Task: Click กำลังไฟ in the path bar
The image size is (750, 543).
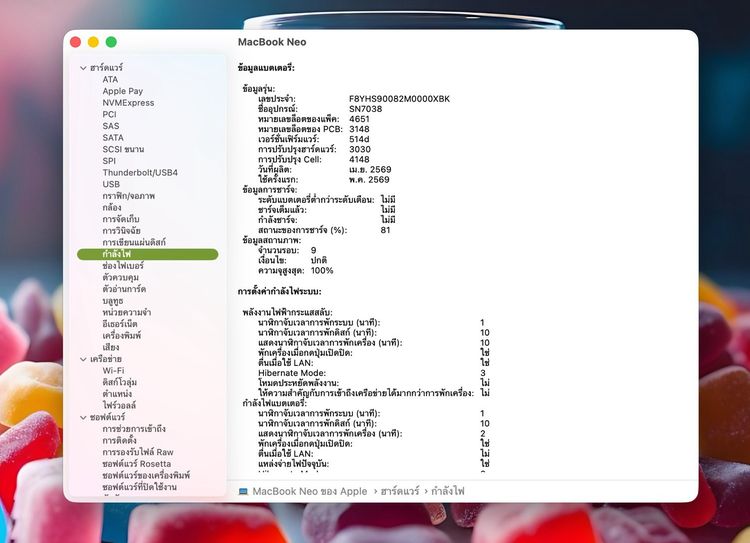Action: (448, 491)
